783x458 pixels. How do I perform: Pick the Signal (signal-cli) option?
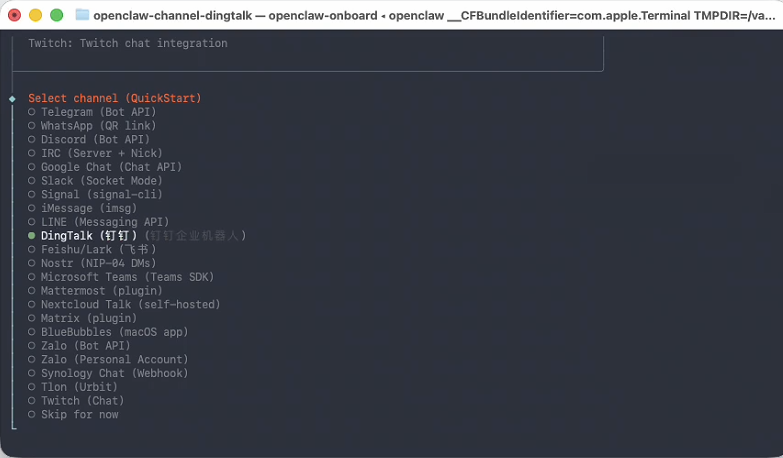[x=101, y=195]
